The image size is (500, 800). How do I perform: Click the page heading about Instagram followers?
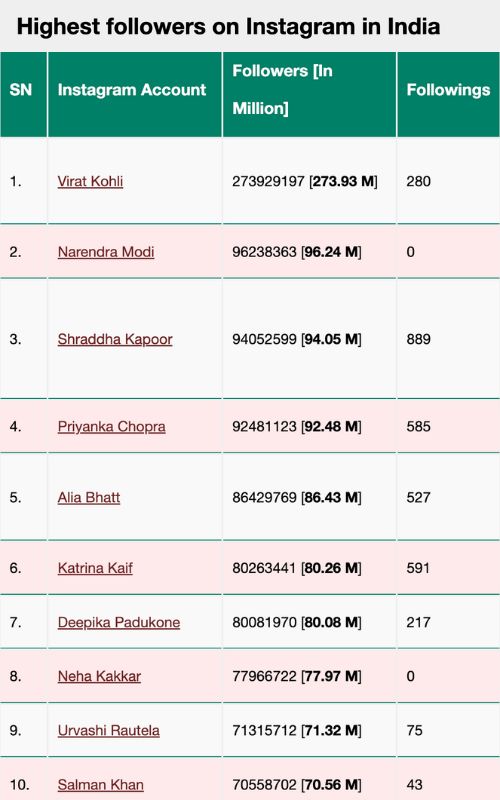coord(228,27)
